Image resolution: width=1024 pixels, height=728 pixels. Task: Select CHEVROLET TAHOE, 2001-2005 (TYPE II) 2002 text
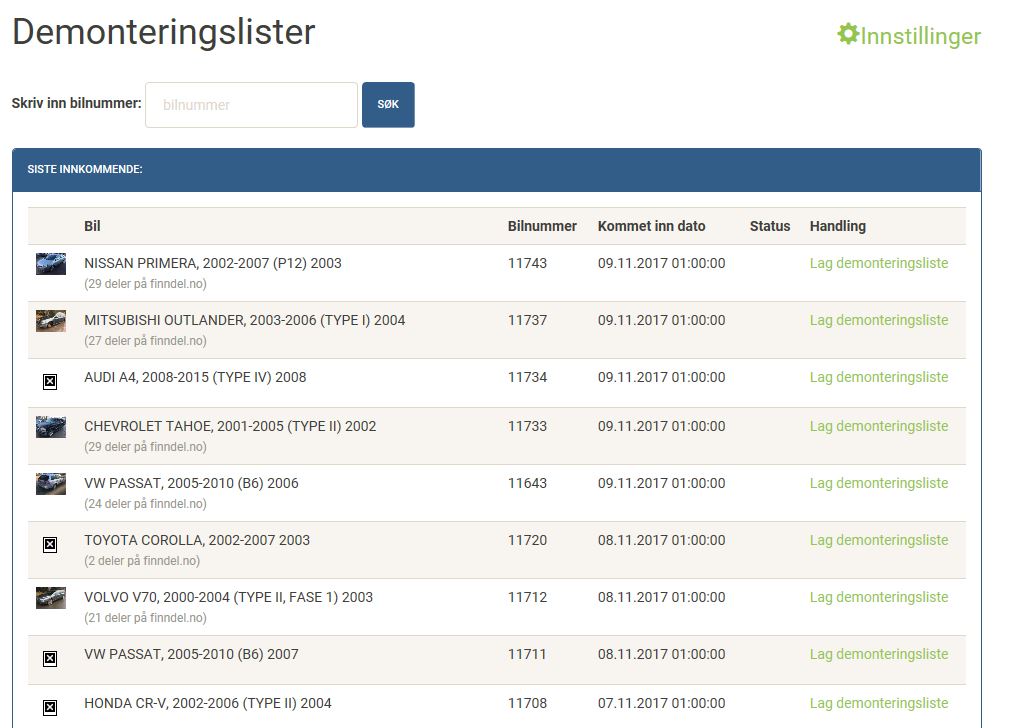coord(230,426)
